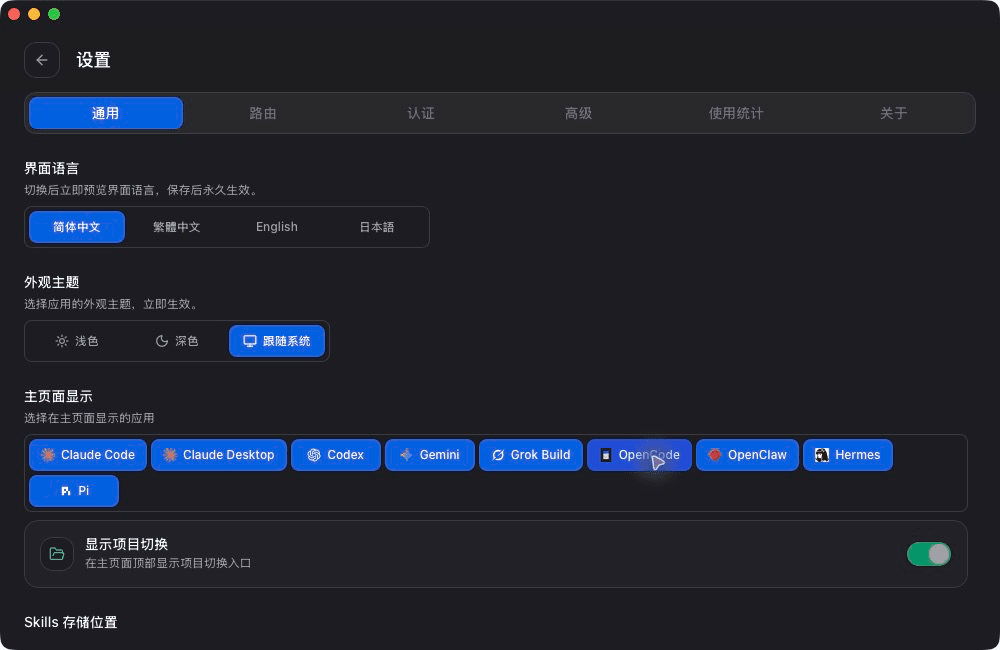Maximize window with the green button
The height and width of the screenshot is (650, 1000).
pyautogui.click(x=54, y=14)
